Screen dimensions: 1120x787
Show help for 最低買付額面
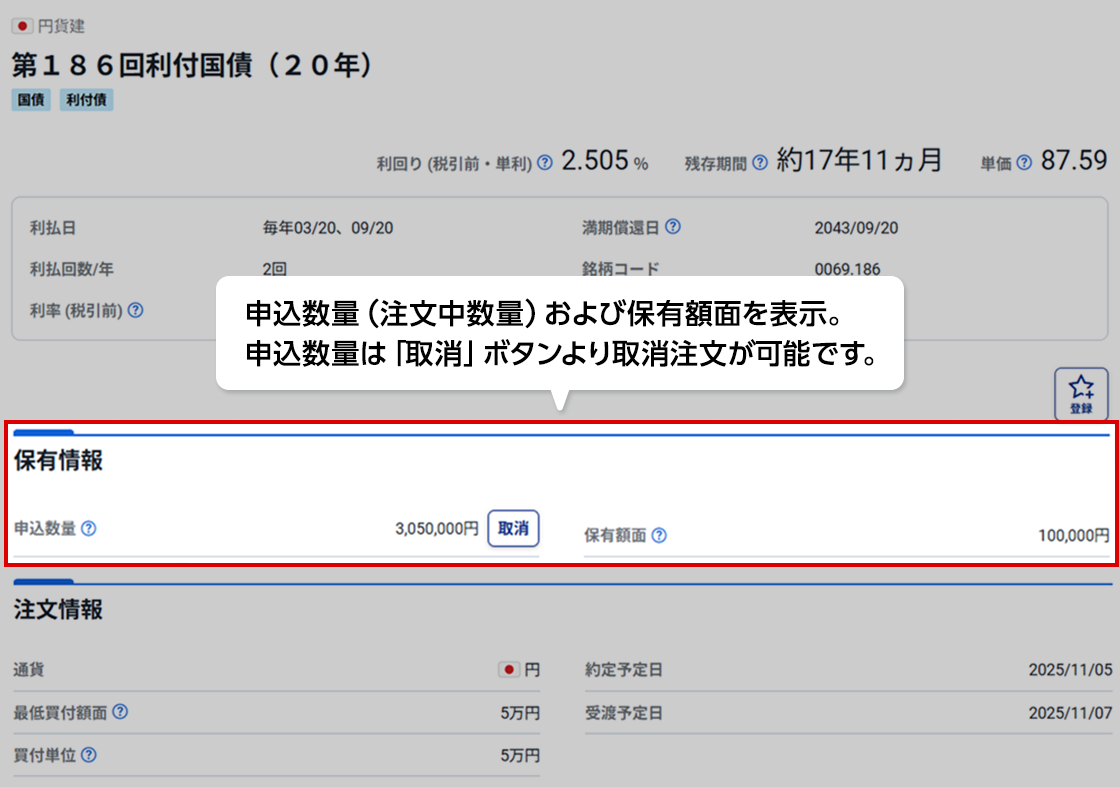tap(120, 712)
